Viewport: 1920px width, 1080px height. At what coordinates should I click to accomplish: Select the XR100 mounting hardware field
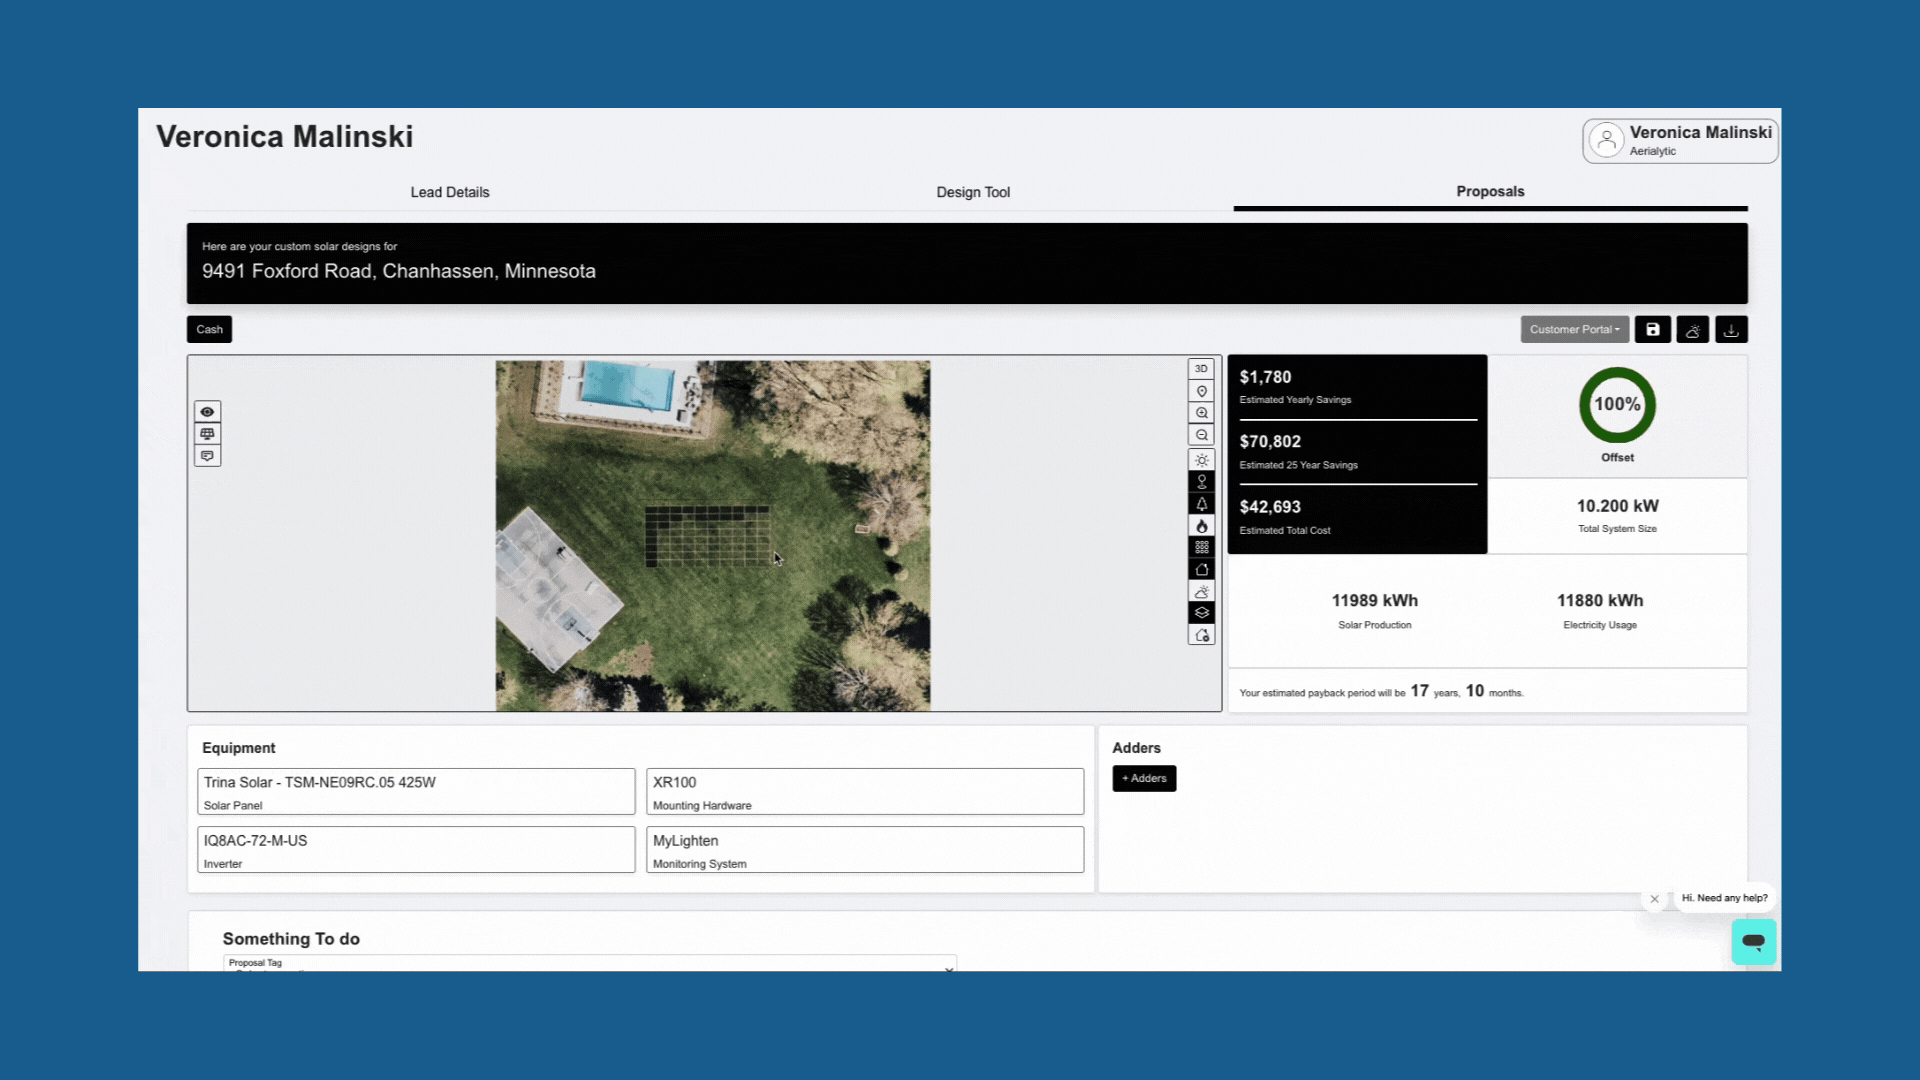pyautogui.click(x=865, y=791)
